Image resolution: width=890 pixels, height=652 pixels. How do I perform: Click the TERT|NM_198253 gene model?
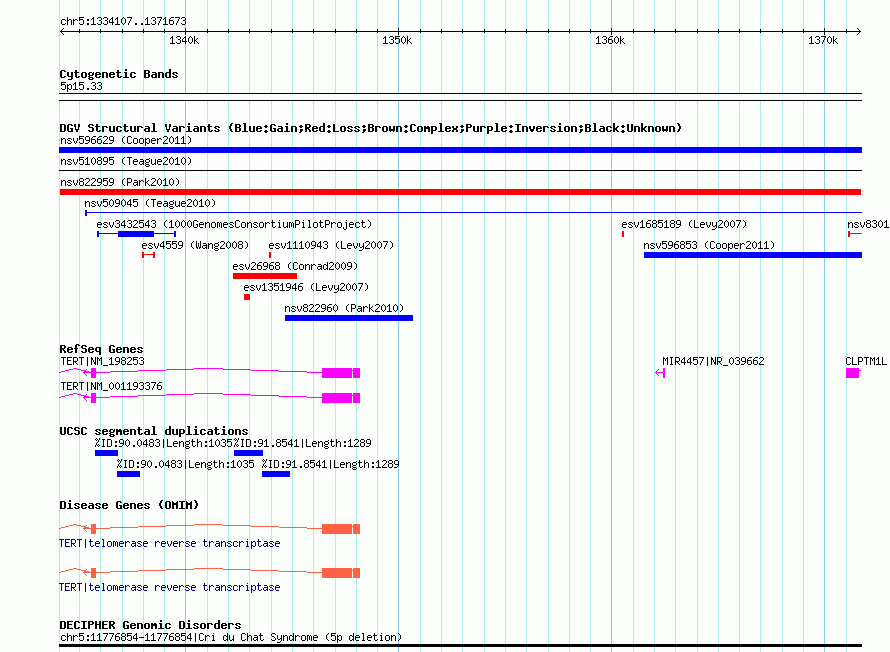[209, 373]
